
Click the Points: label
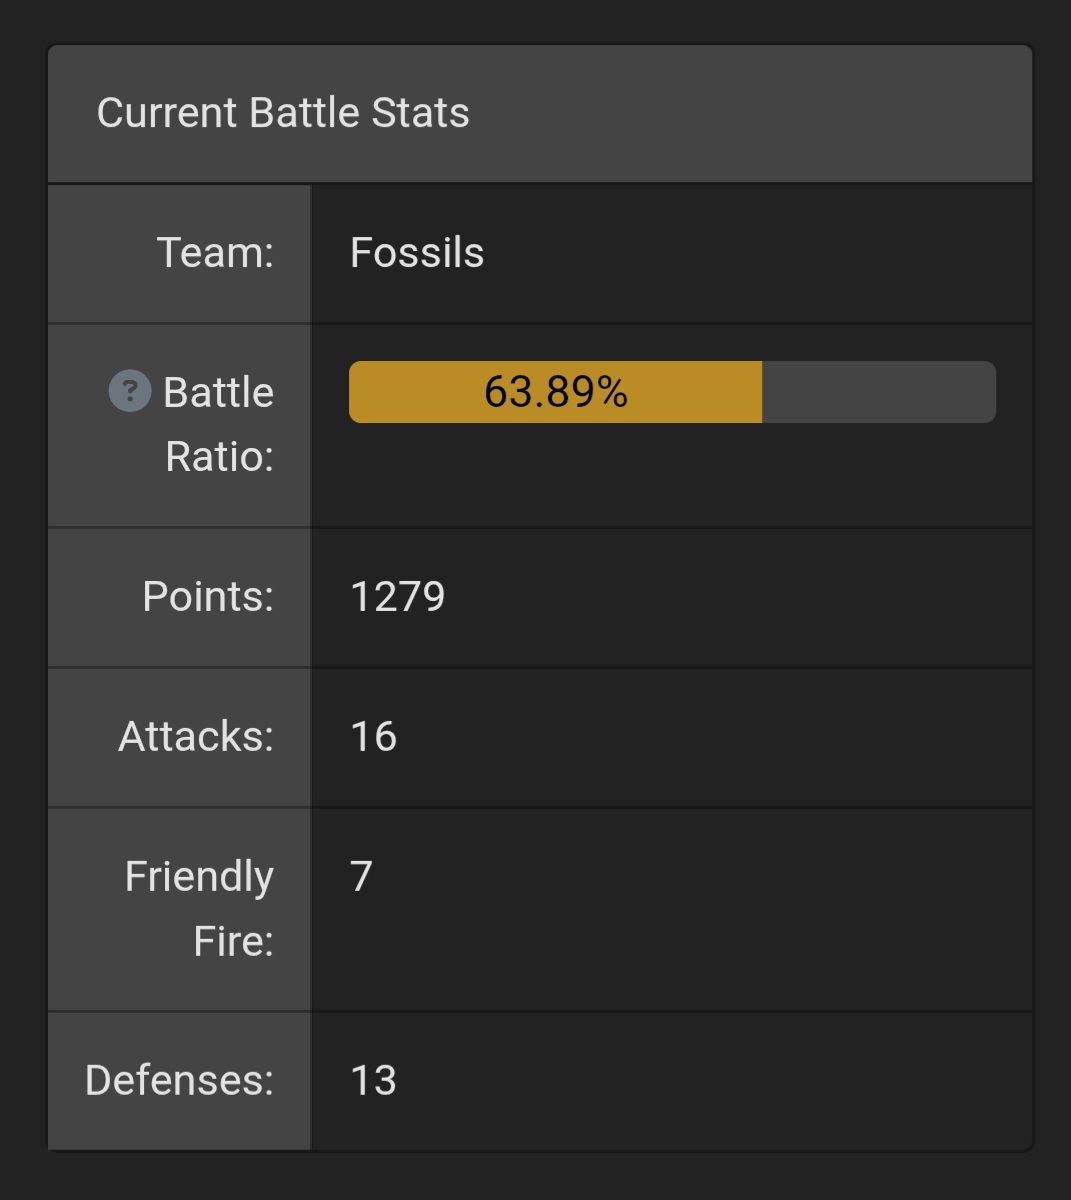click(x=208, y=597)
